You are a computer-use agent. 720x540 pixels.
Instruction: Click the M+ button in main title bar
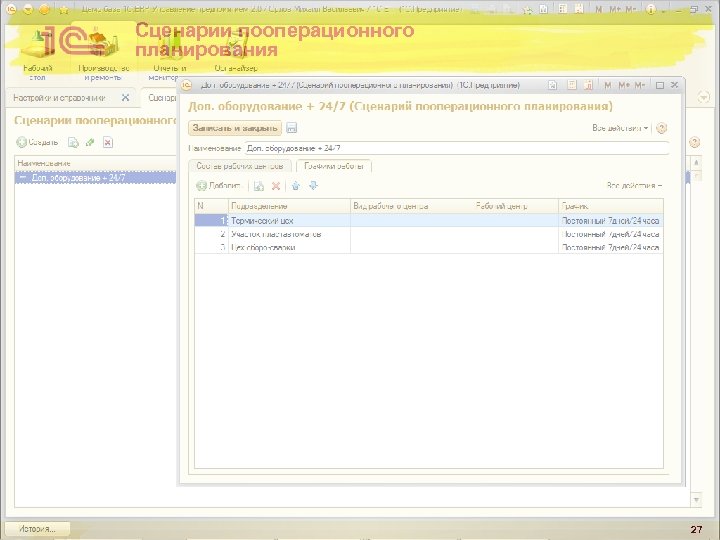pos(615,8)
